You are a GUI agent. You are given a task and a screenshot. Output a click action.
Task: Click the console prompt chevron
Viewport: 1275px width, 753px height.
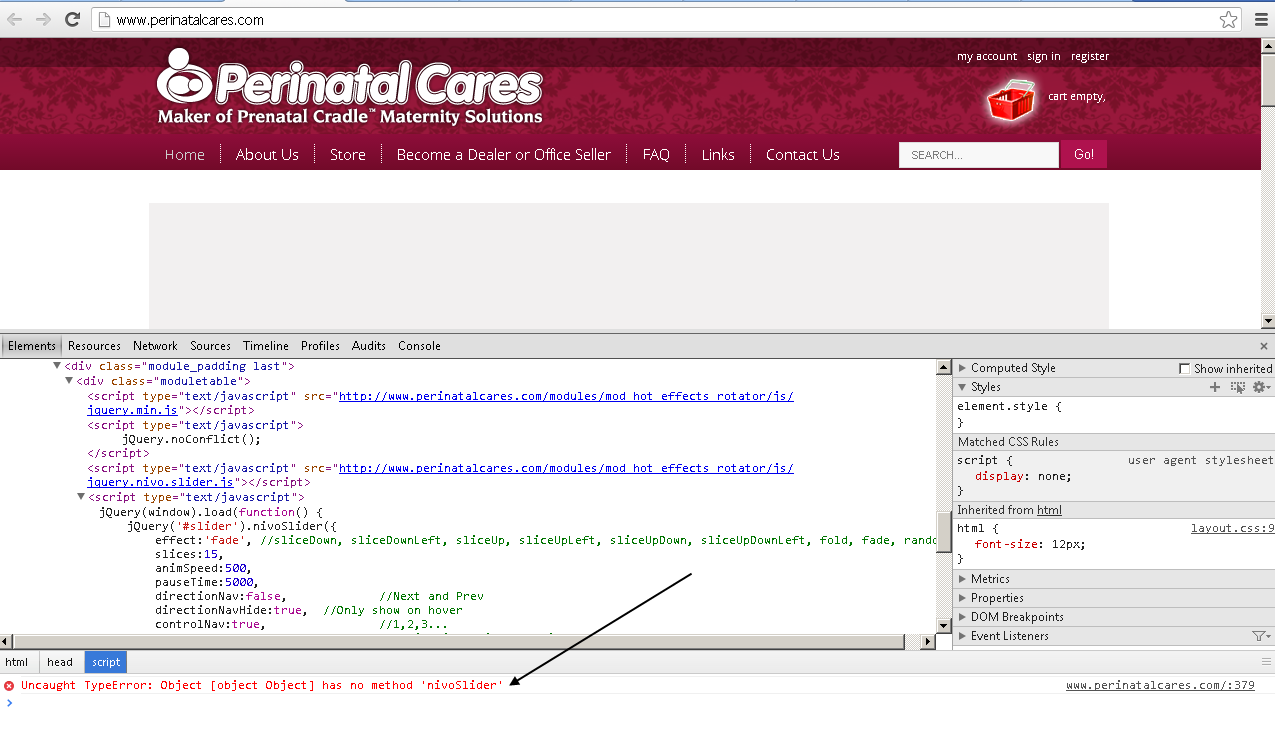tap(9, 702)
